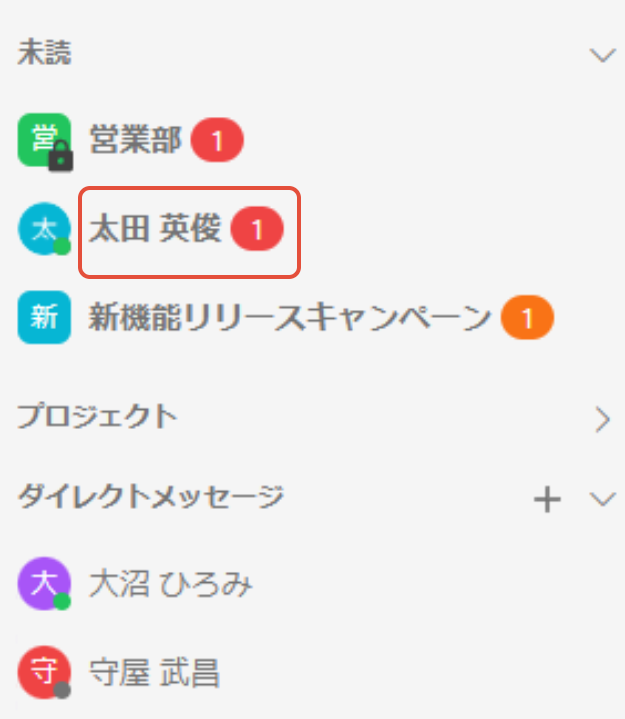Collapse the 未読 section chevron
The height and width of the screenshot is (719, 625).
point(602,55)
